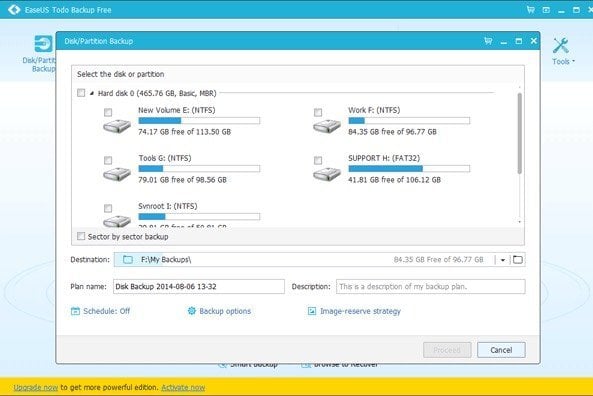Check the Hard disk 0 checkbox
Screen dimensions: 593x396
pyautogui.click(x=81, y=93)
